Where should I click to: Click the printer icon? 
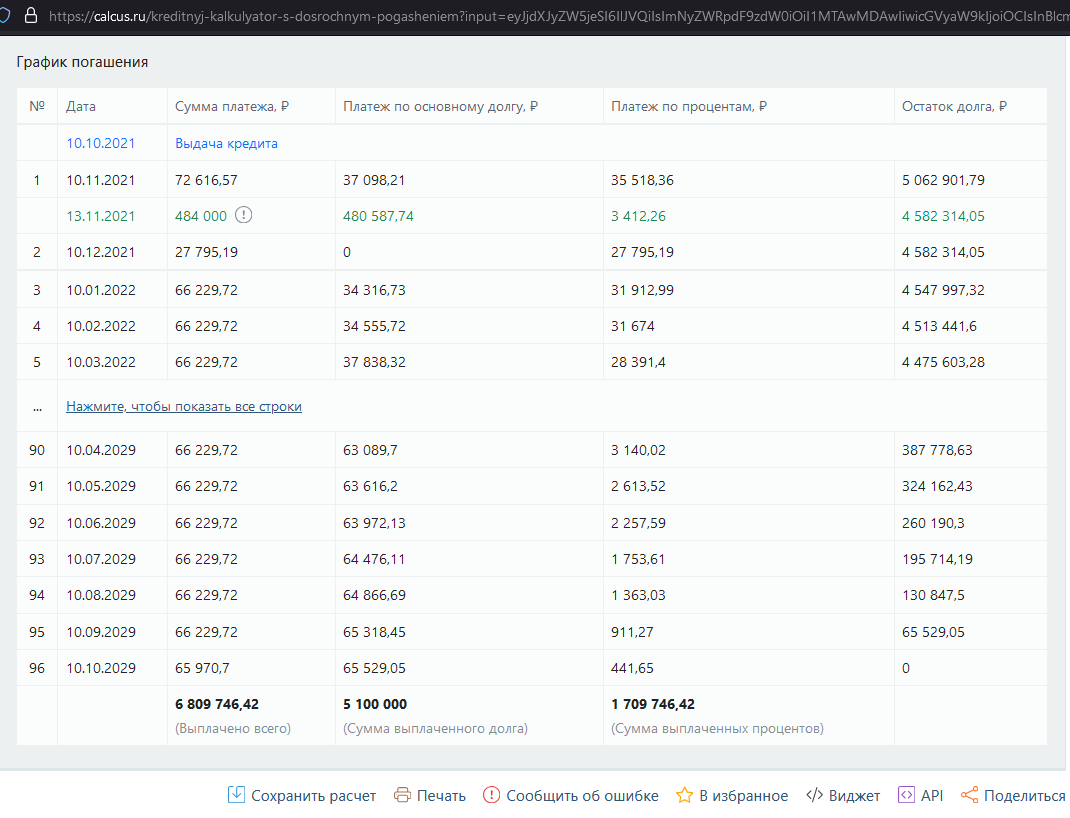(x=403, y=795)
